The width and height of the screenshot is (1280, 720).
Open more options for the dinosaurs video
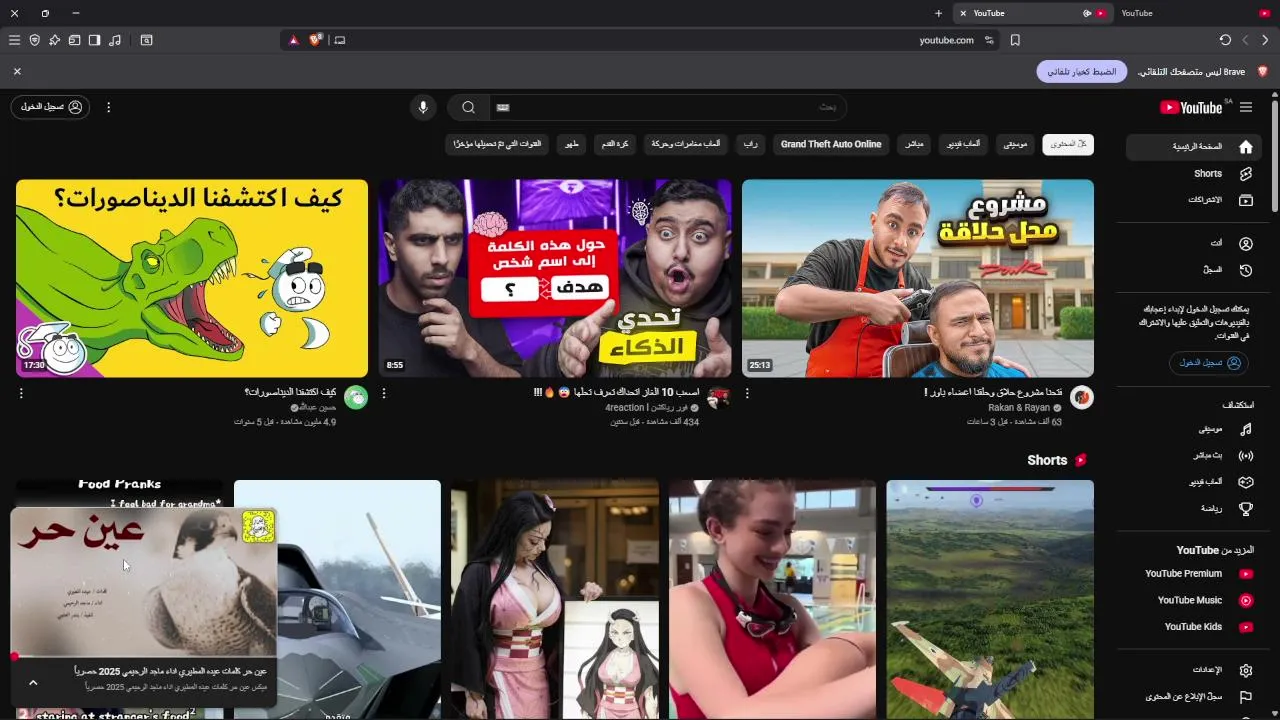[21, 394]
